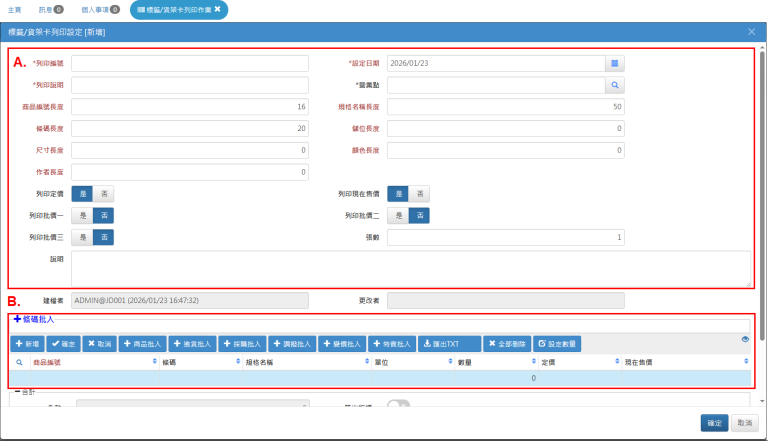Click the bottom-right 確定 button
Viewport: 768px width, 441px height.
click(713, 423)
